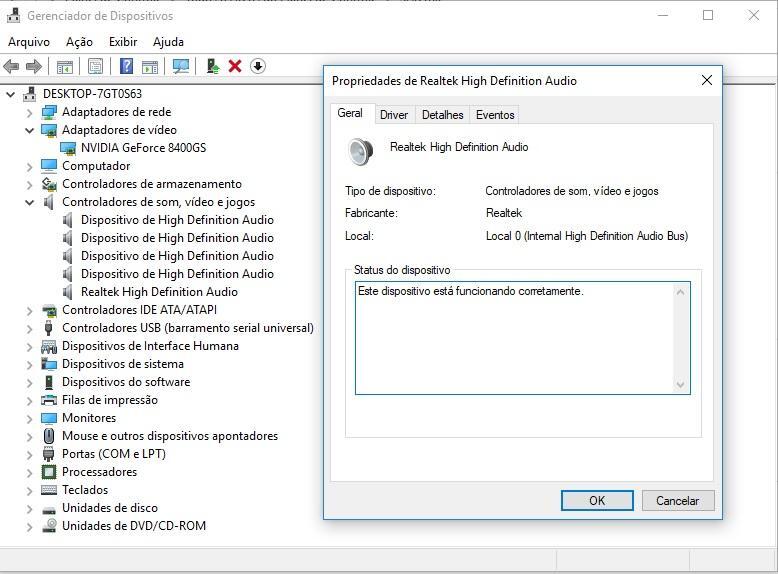Switch to the Detalhes tab
The height and width of the screenshot is (574, 778).
[443, 115]
